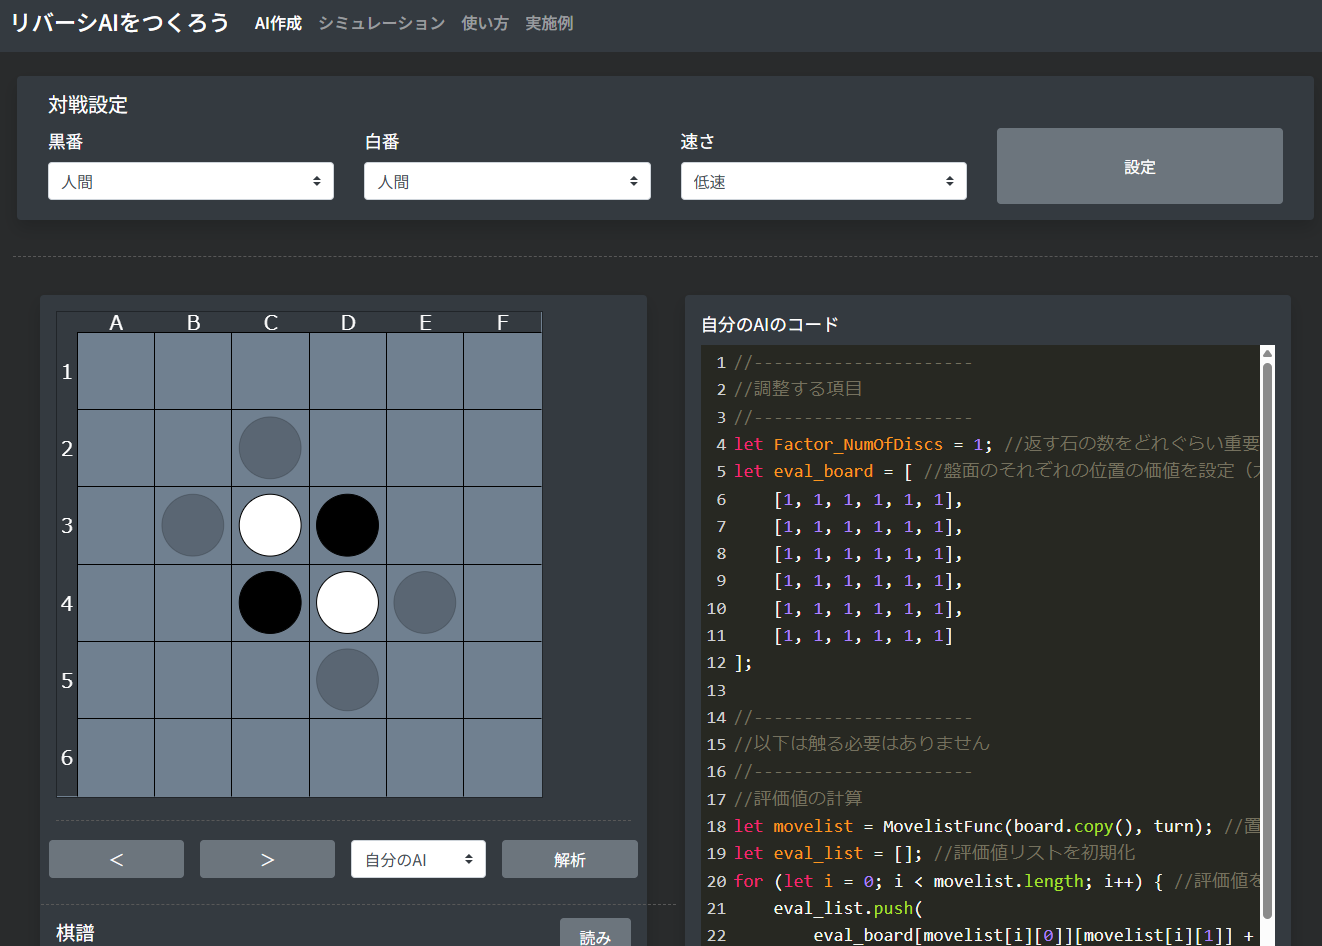Viewport: 1322px width, 946px height.
Task: Click the white disc on C3
Action: pos(270,525)
